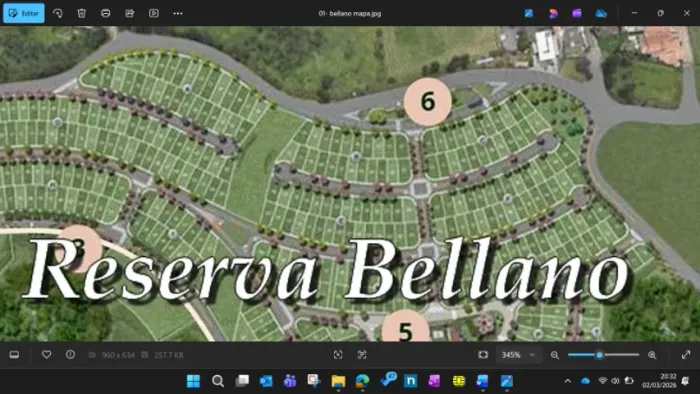The image size is (700, 394).
Task: Open Outlook from the taskbar
Action: [266, 381]
